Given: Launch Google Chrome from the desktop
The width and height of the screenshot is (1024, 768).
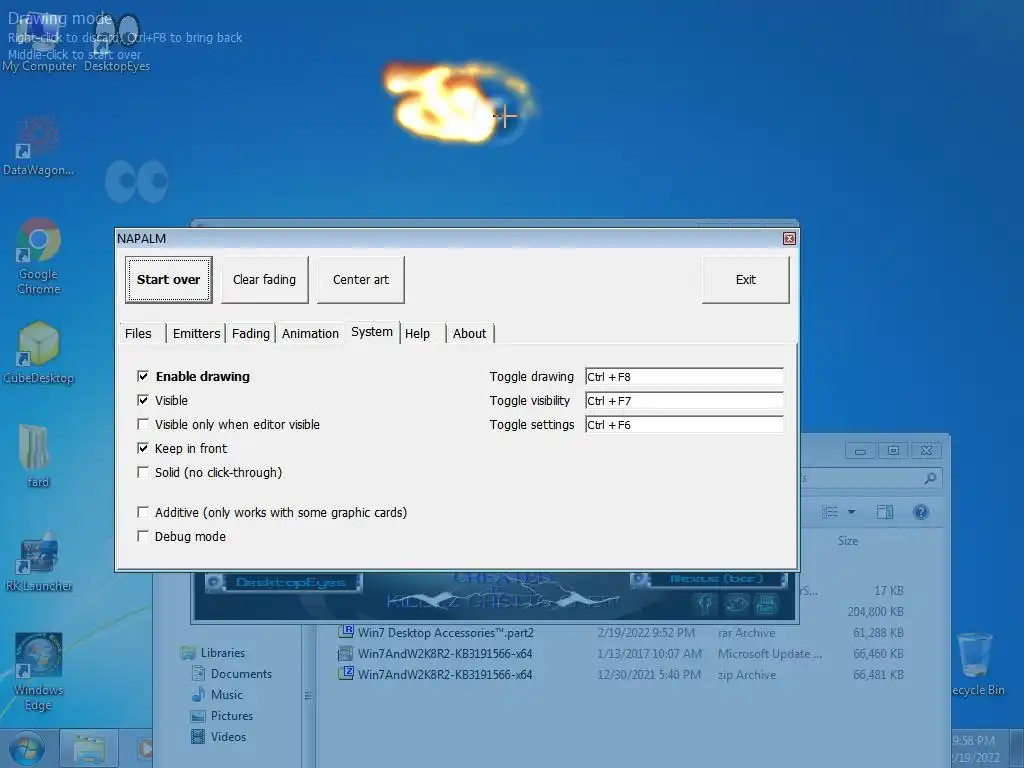Looking at the screenshot, I should pyautogui.click(x=39, y=256).
